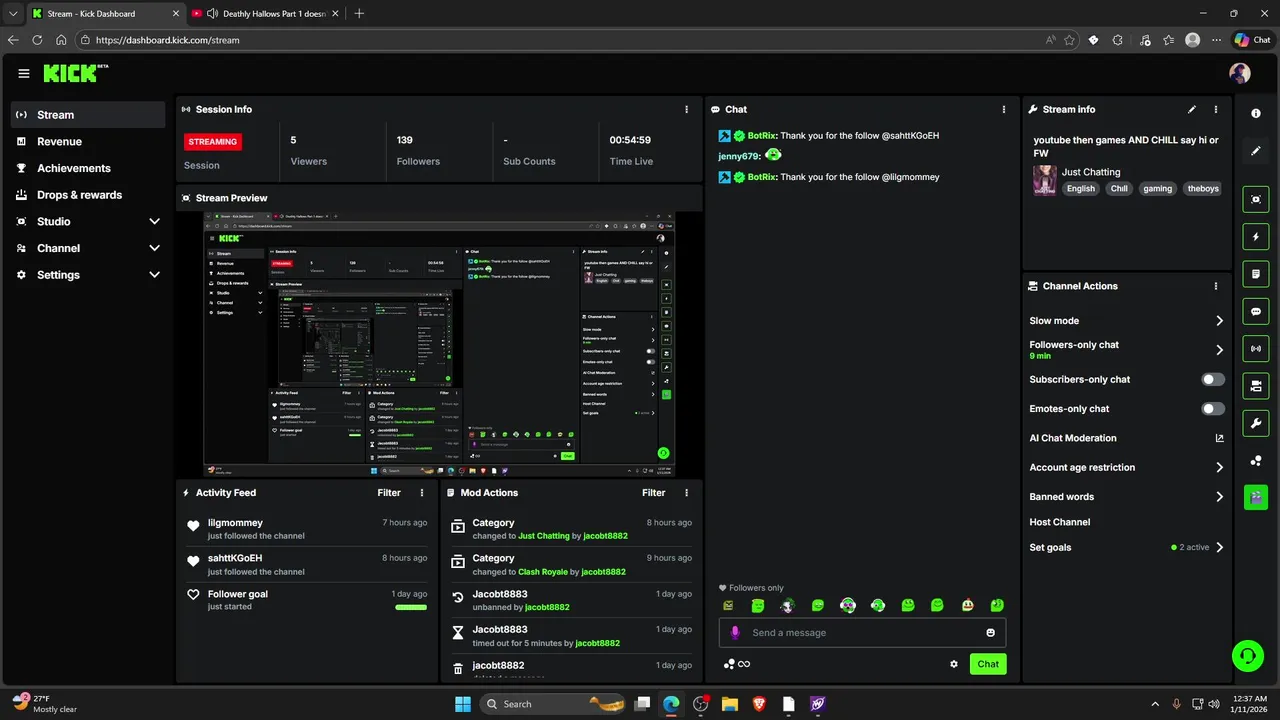The width and height of the screenshot is (1280, 720).
Task: Click Host Channel action
Action: (1059, 522)
